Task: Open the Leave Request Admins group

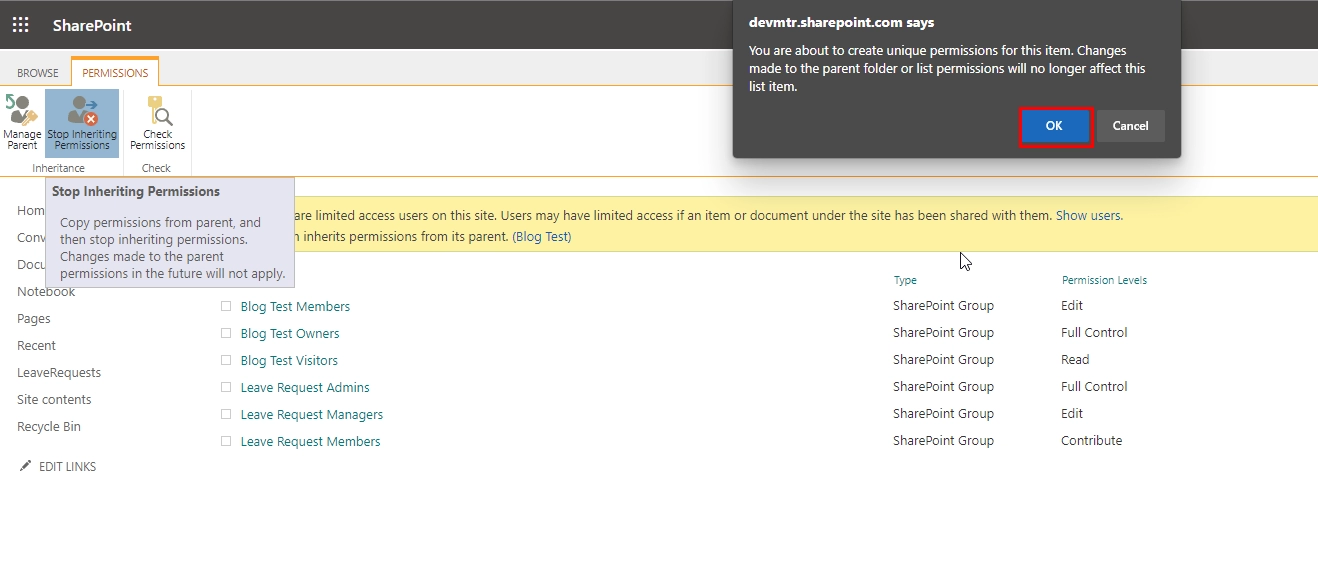Action: coord(305,387)
